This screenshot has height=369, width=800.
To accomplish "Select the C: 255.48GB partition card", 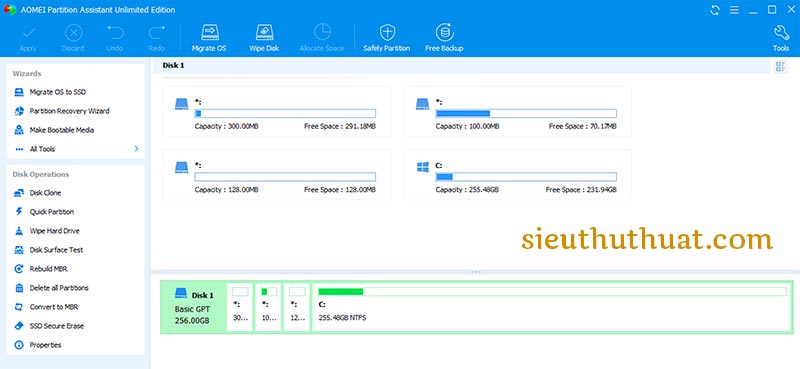I will click(x=517, y=175).
